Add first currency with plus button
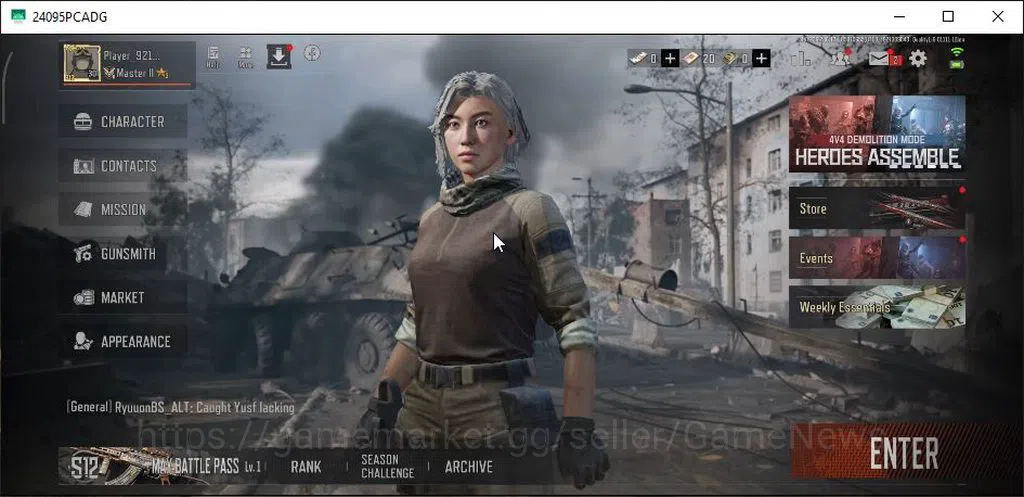The width and height of the screenshot is (1024, 497). click(669, 59)
